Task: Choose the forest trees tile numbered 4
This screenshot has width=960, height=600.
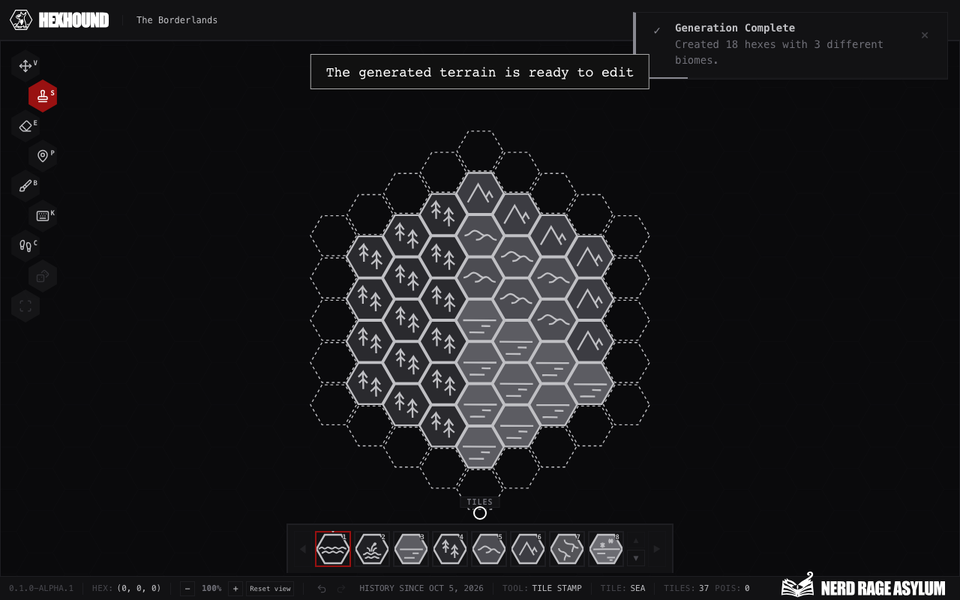Action: tap(450, 549)
